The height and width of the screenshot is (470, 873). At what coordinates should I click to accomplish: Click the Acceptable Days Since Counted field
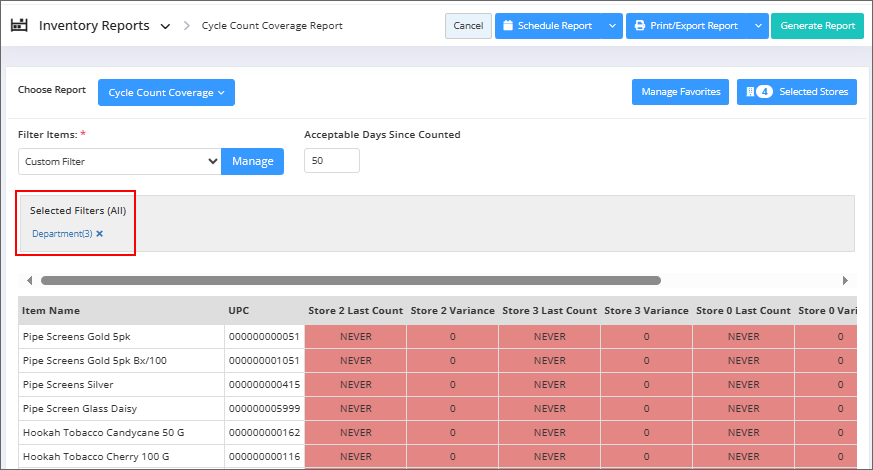coord(331,161)
